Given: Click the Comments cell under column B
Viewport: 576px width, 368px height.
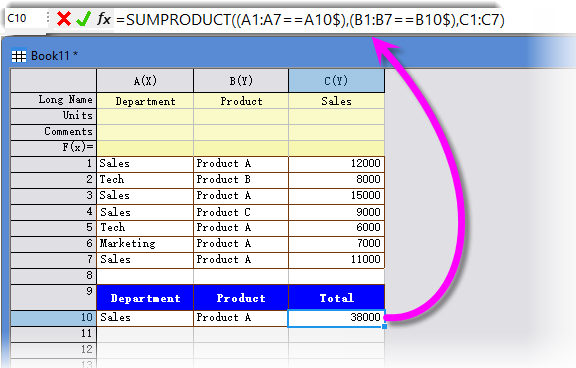Looking at the screenshot, I should (x=241, y=132).
